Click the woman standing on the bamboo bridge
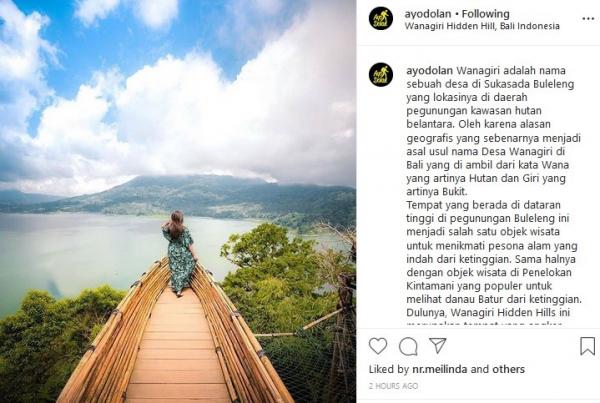The image size is (600, 403). tap(179, 253)
